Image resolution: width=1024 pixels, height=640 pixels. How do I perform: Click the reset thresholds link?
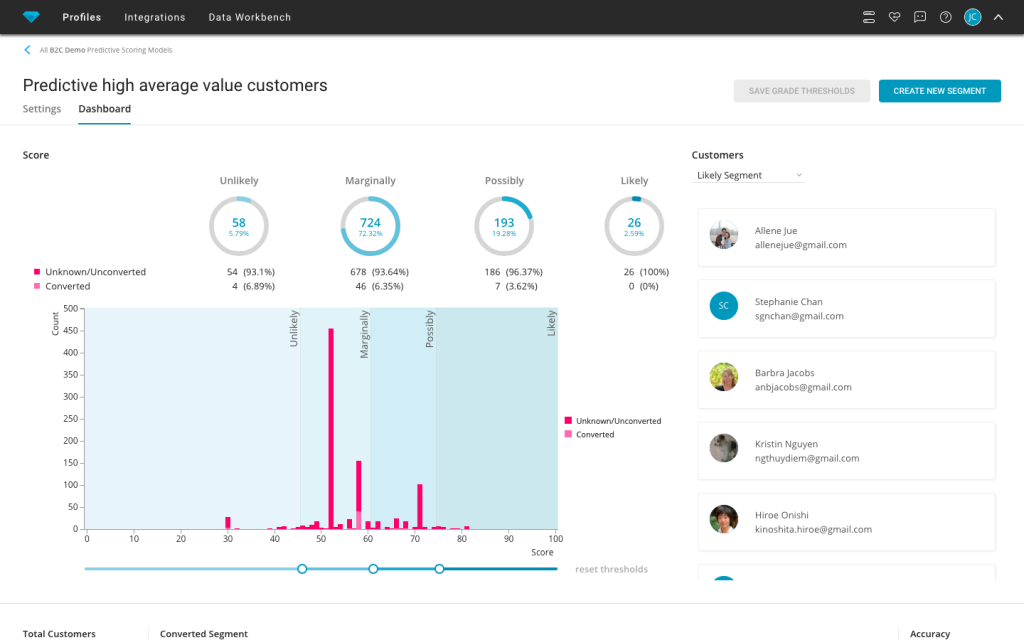coord(611,569)
